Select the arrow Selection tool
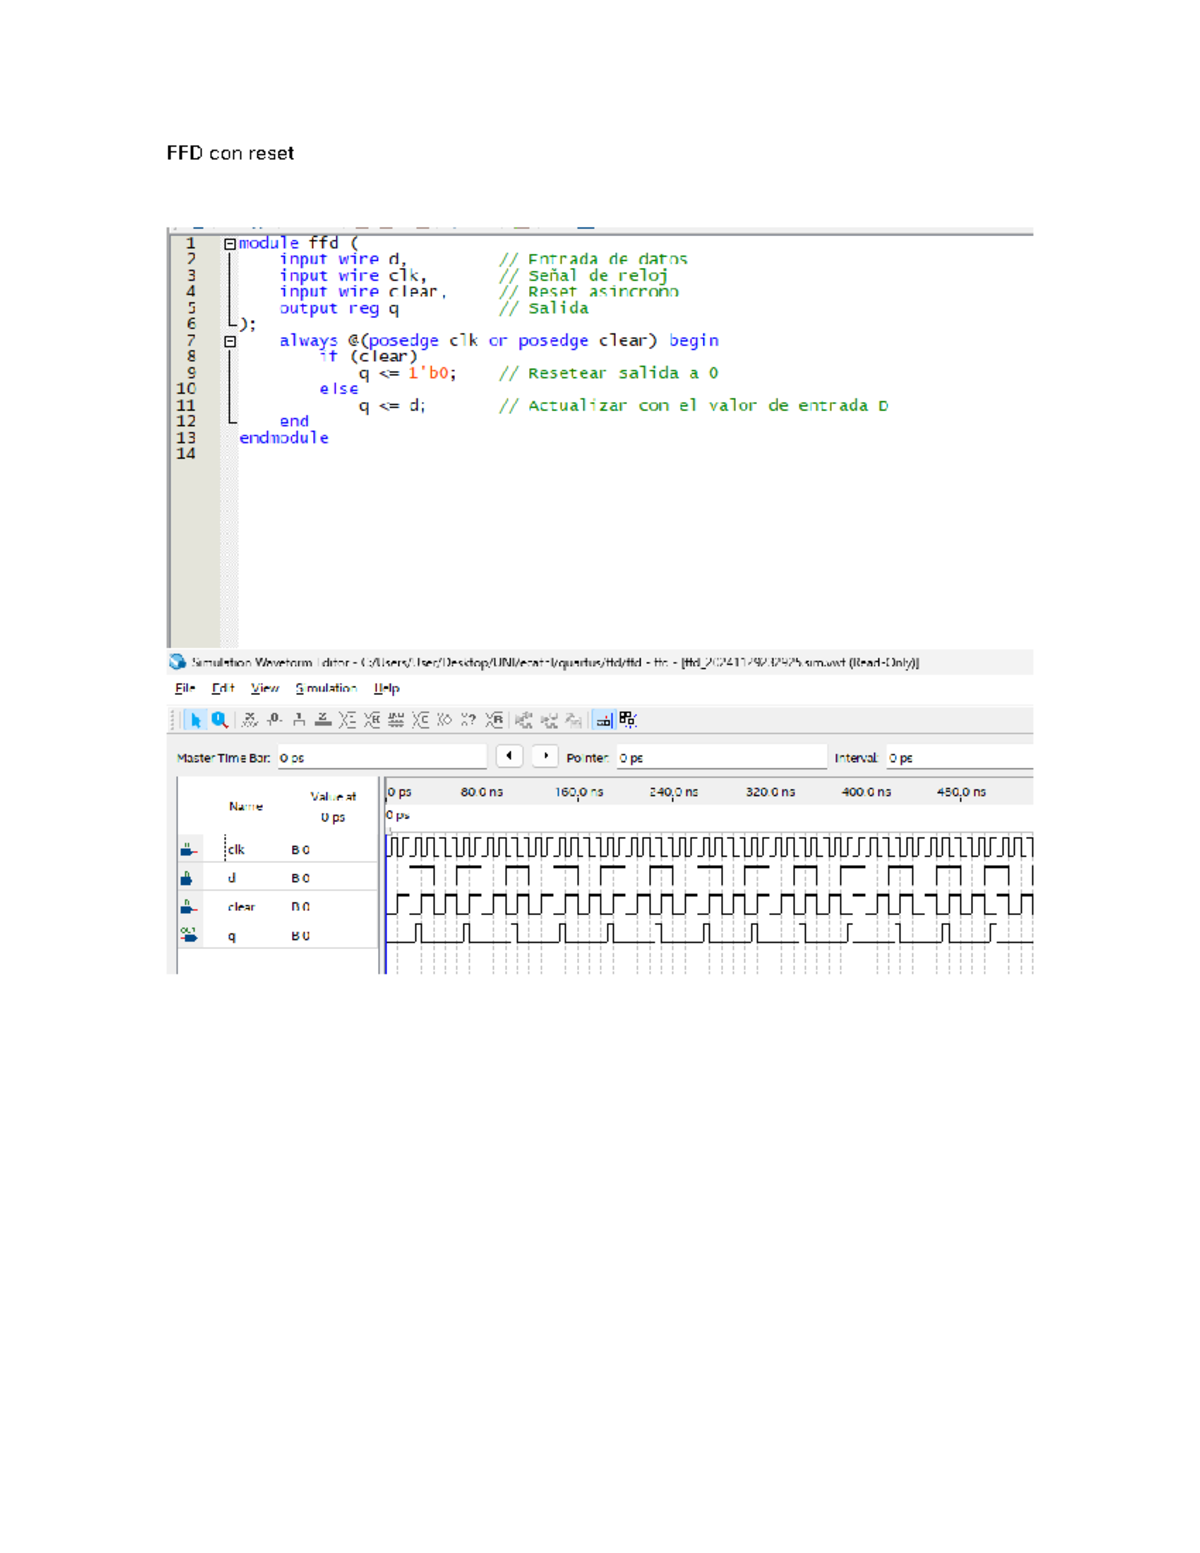Viewport: 1200px width, 1553px height. click(195, 720)
